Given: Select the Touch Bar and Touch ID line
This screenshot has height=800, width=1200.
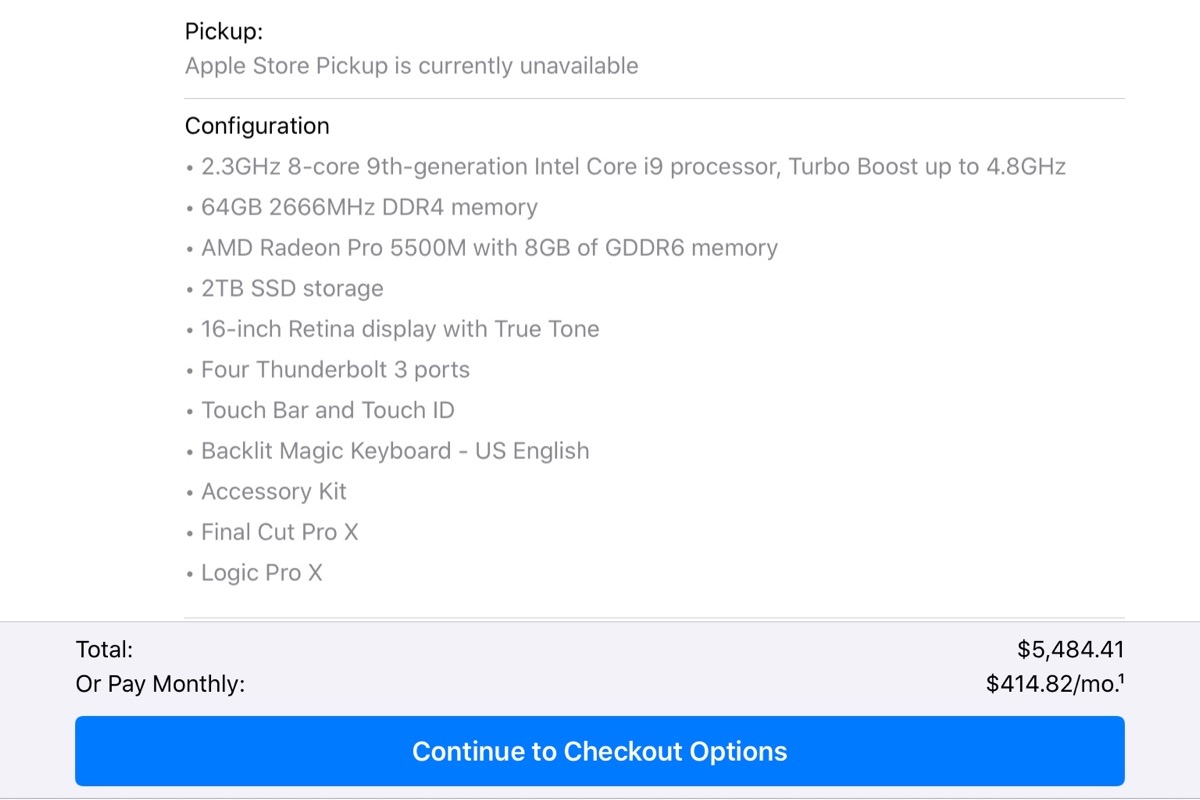Looking at the screenshot, I should [328, 410].
